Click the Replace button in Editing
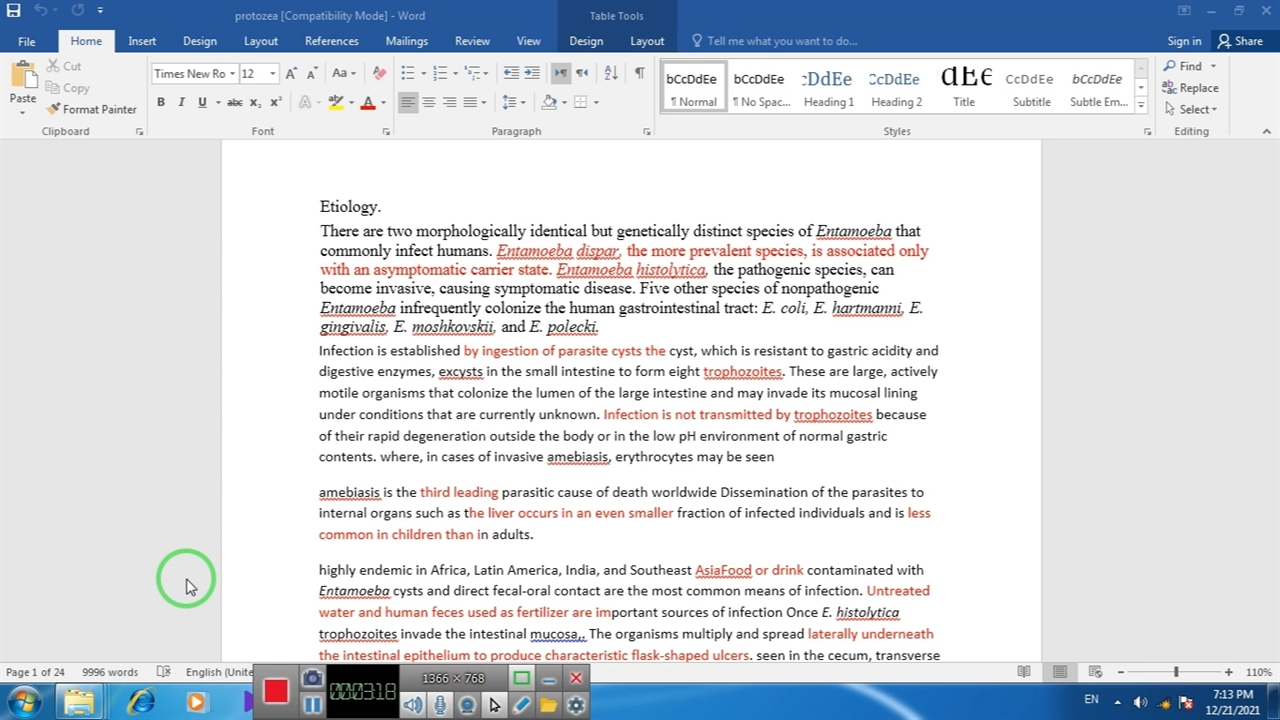Viewport: 1280px width, 720px height. 1190,88
